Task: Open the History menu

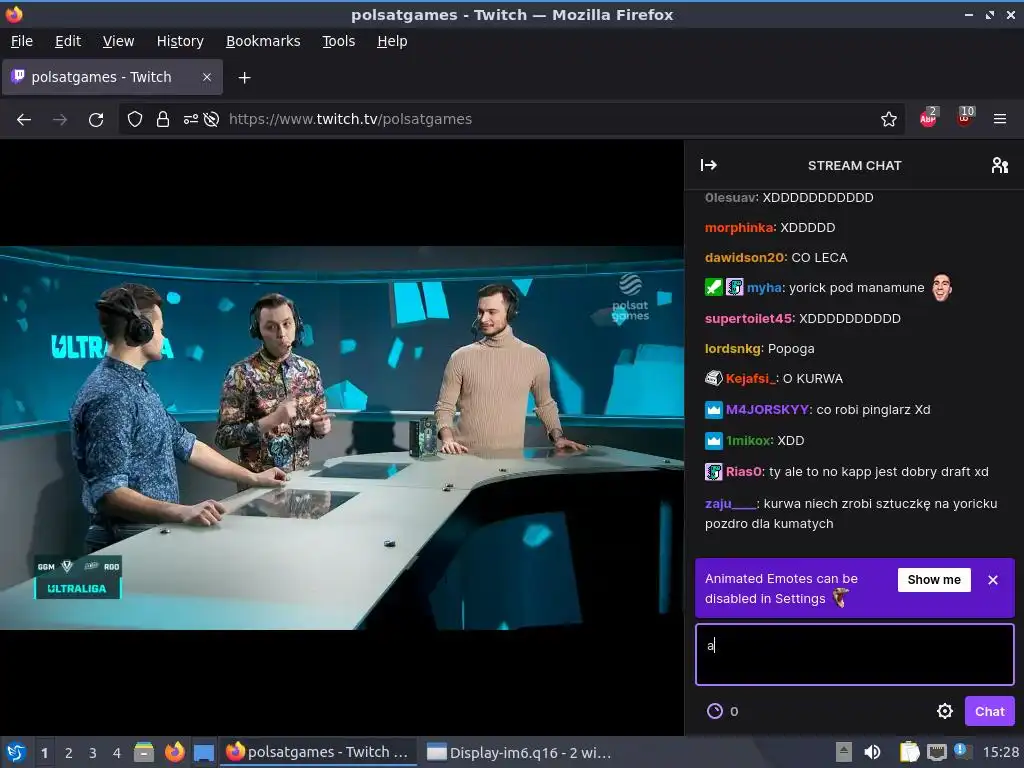Action: pos(180,41)
